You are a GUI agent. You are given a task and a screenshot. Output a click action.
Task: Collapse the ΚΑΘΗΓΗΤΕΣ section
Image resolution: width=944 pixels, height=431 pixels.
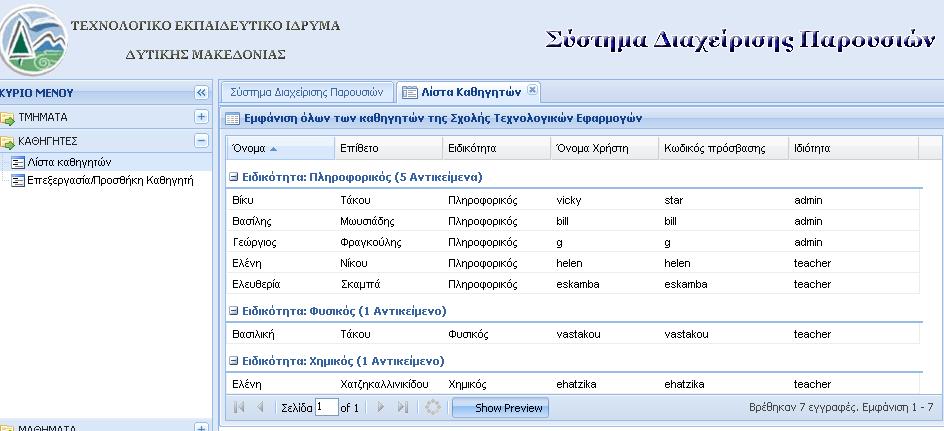[201, 141]
